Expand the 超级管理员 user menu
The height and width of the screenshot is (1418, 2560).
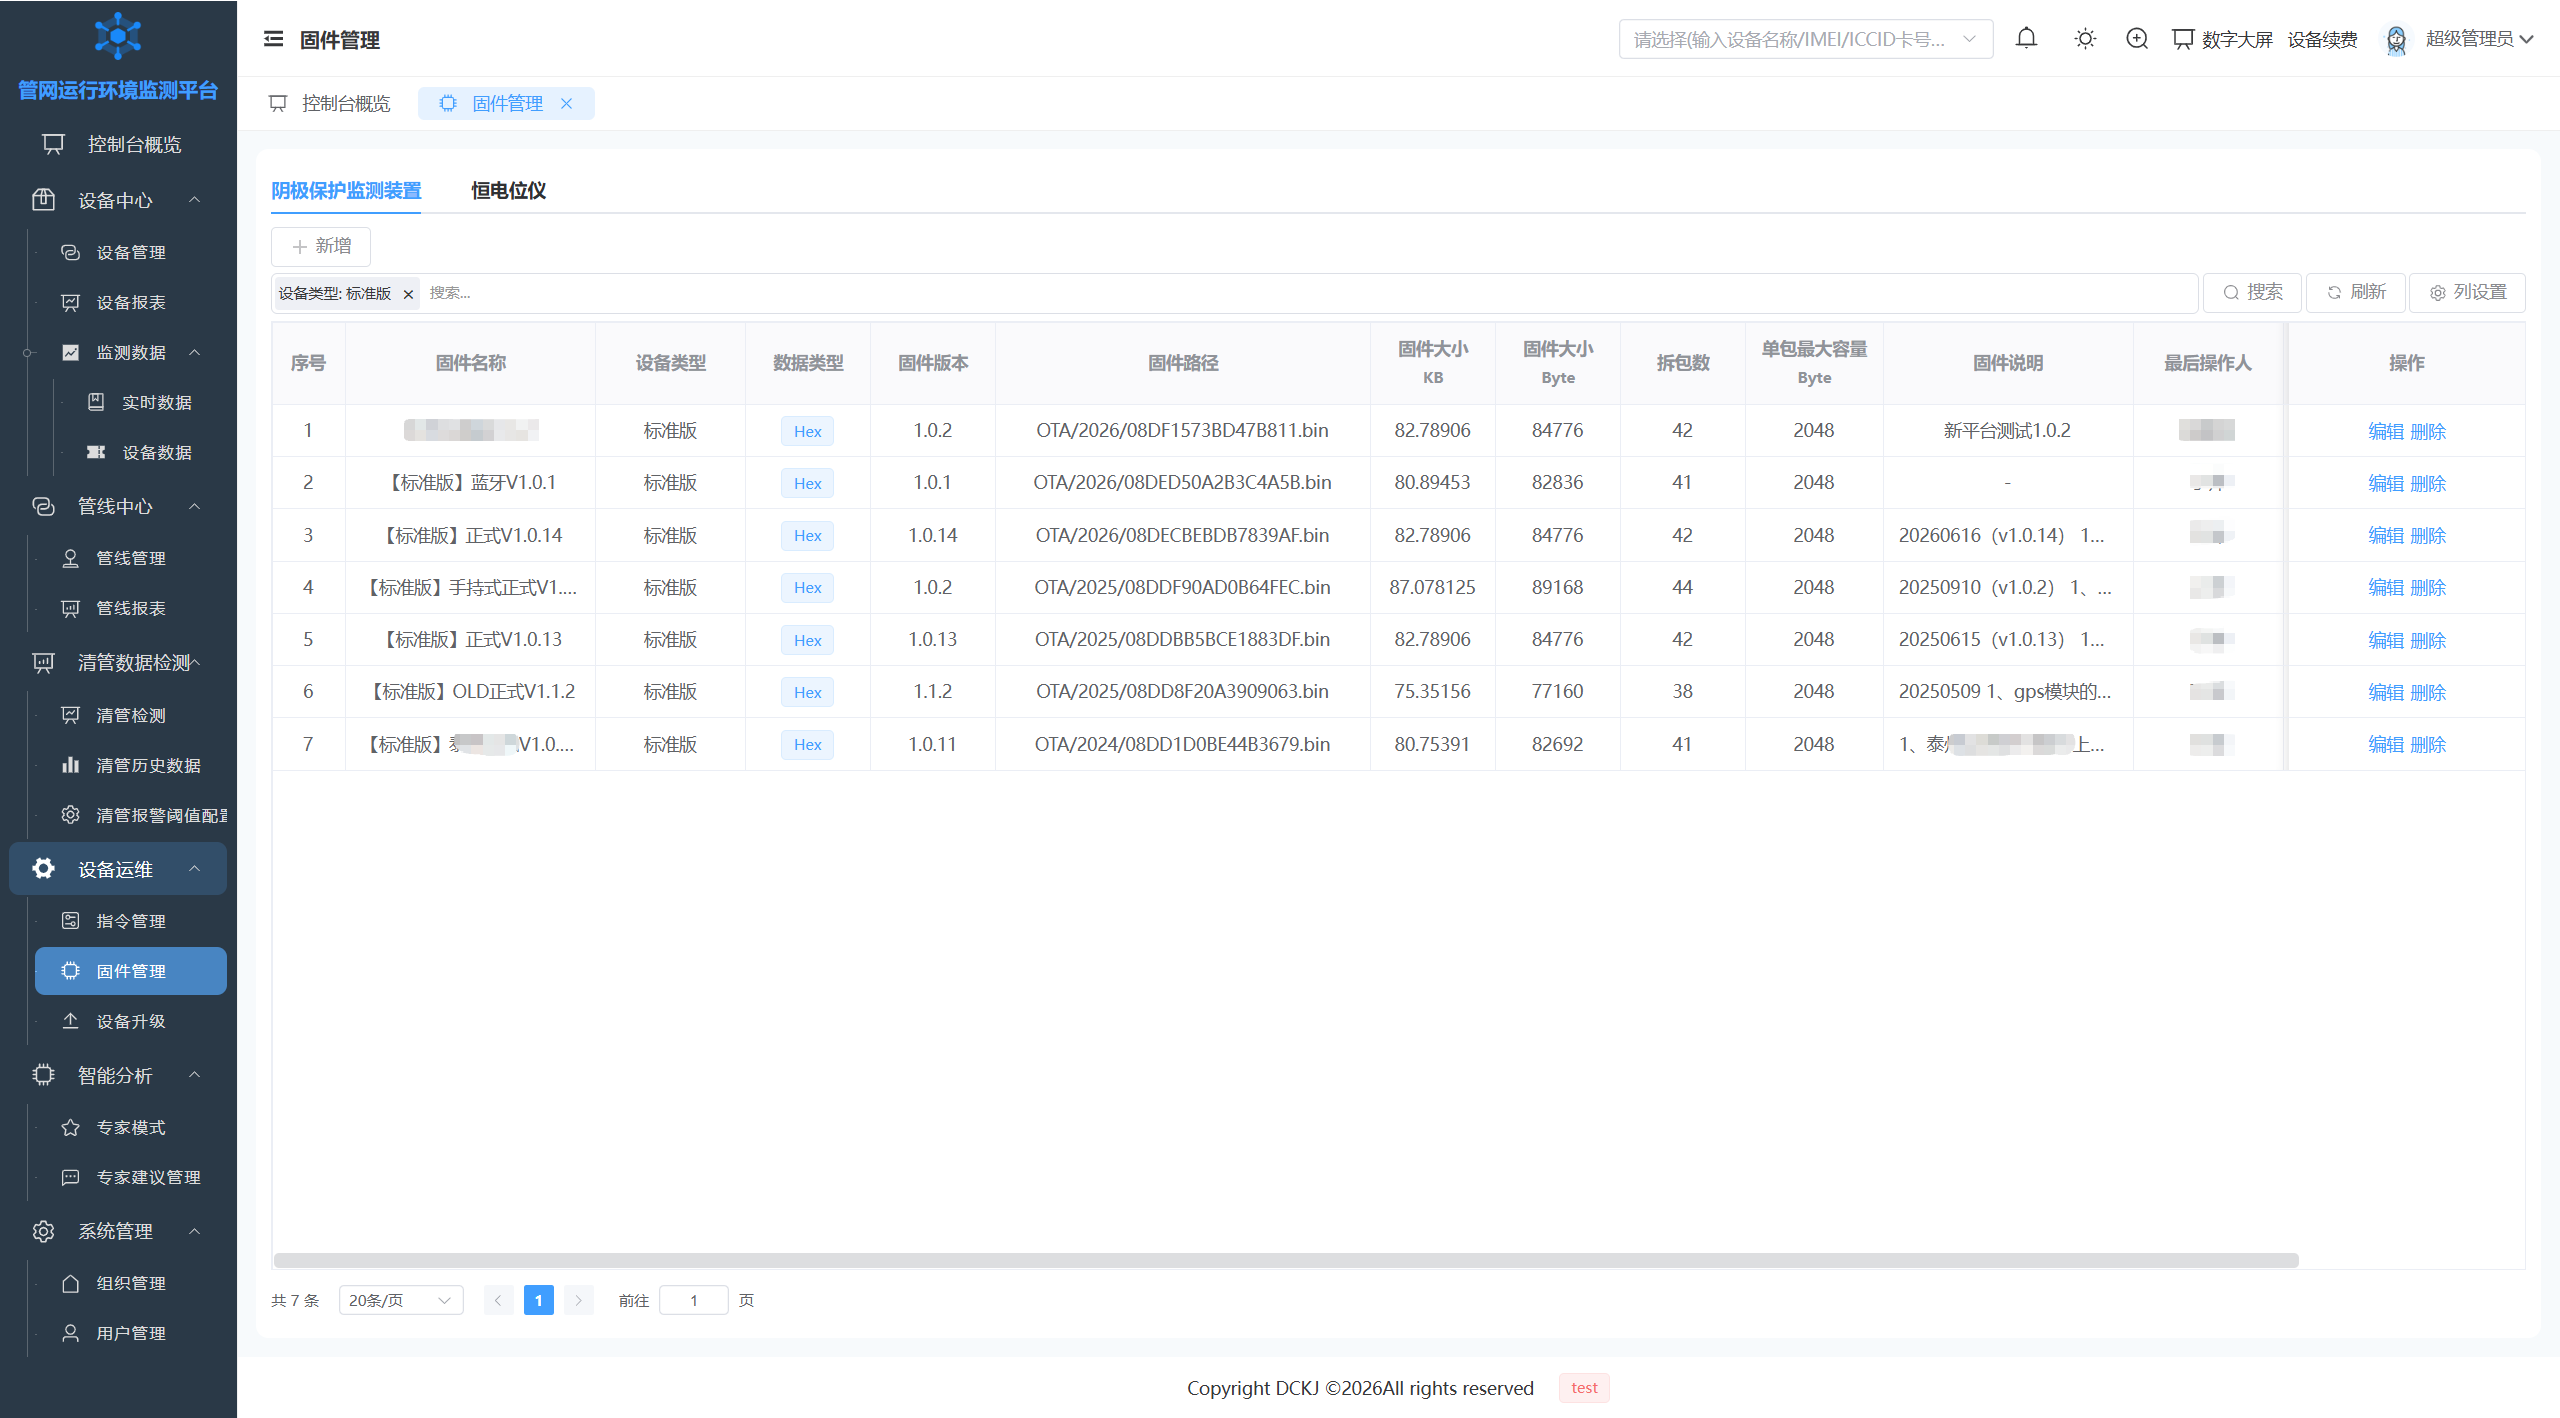click(x=2480, y=39)
